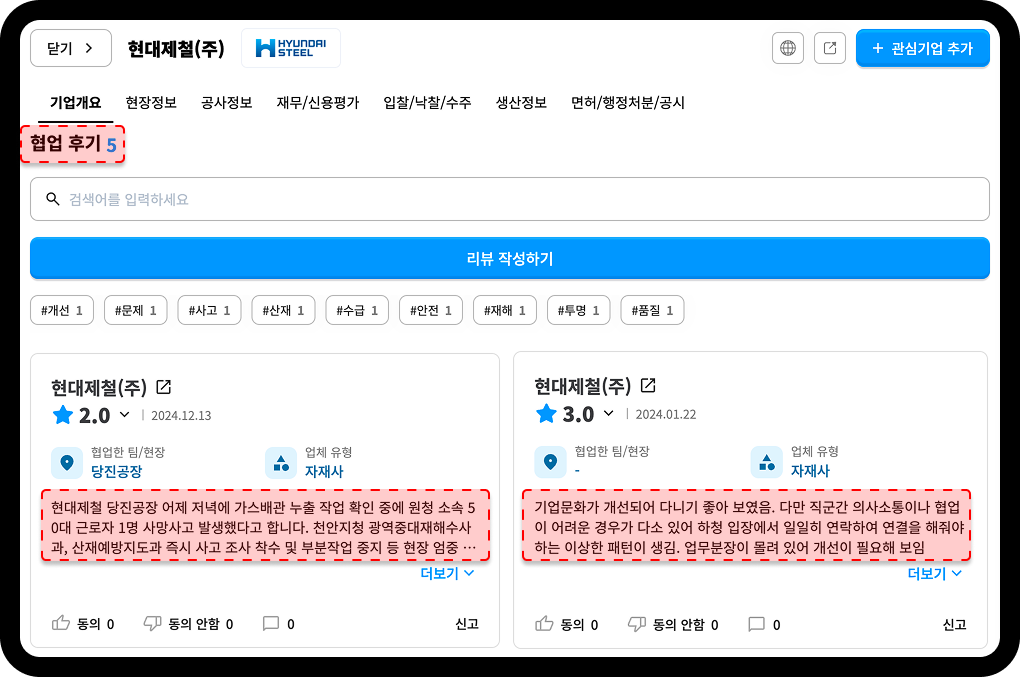Expand 더보기 on the 당진공장 review
The height and width of the screenshot is (677, 1020).
pos(448,574)
